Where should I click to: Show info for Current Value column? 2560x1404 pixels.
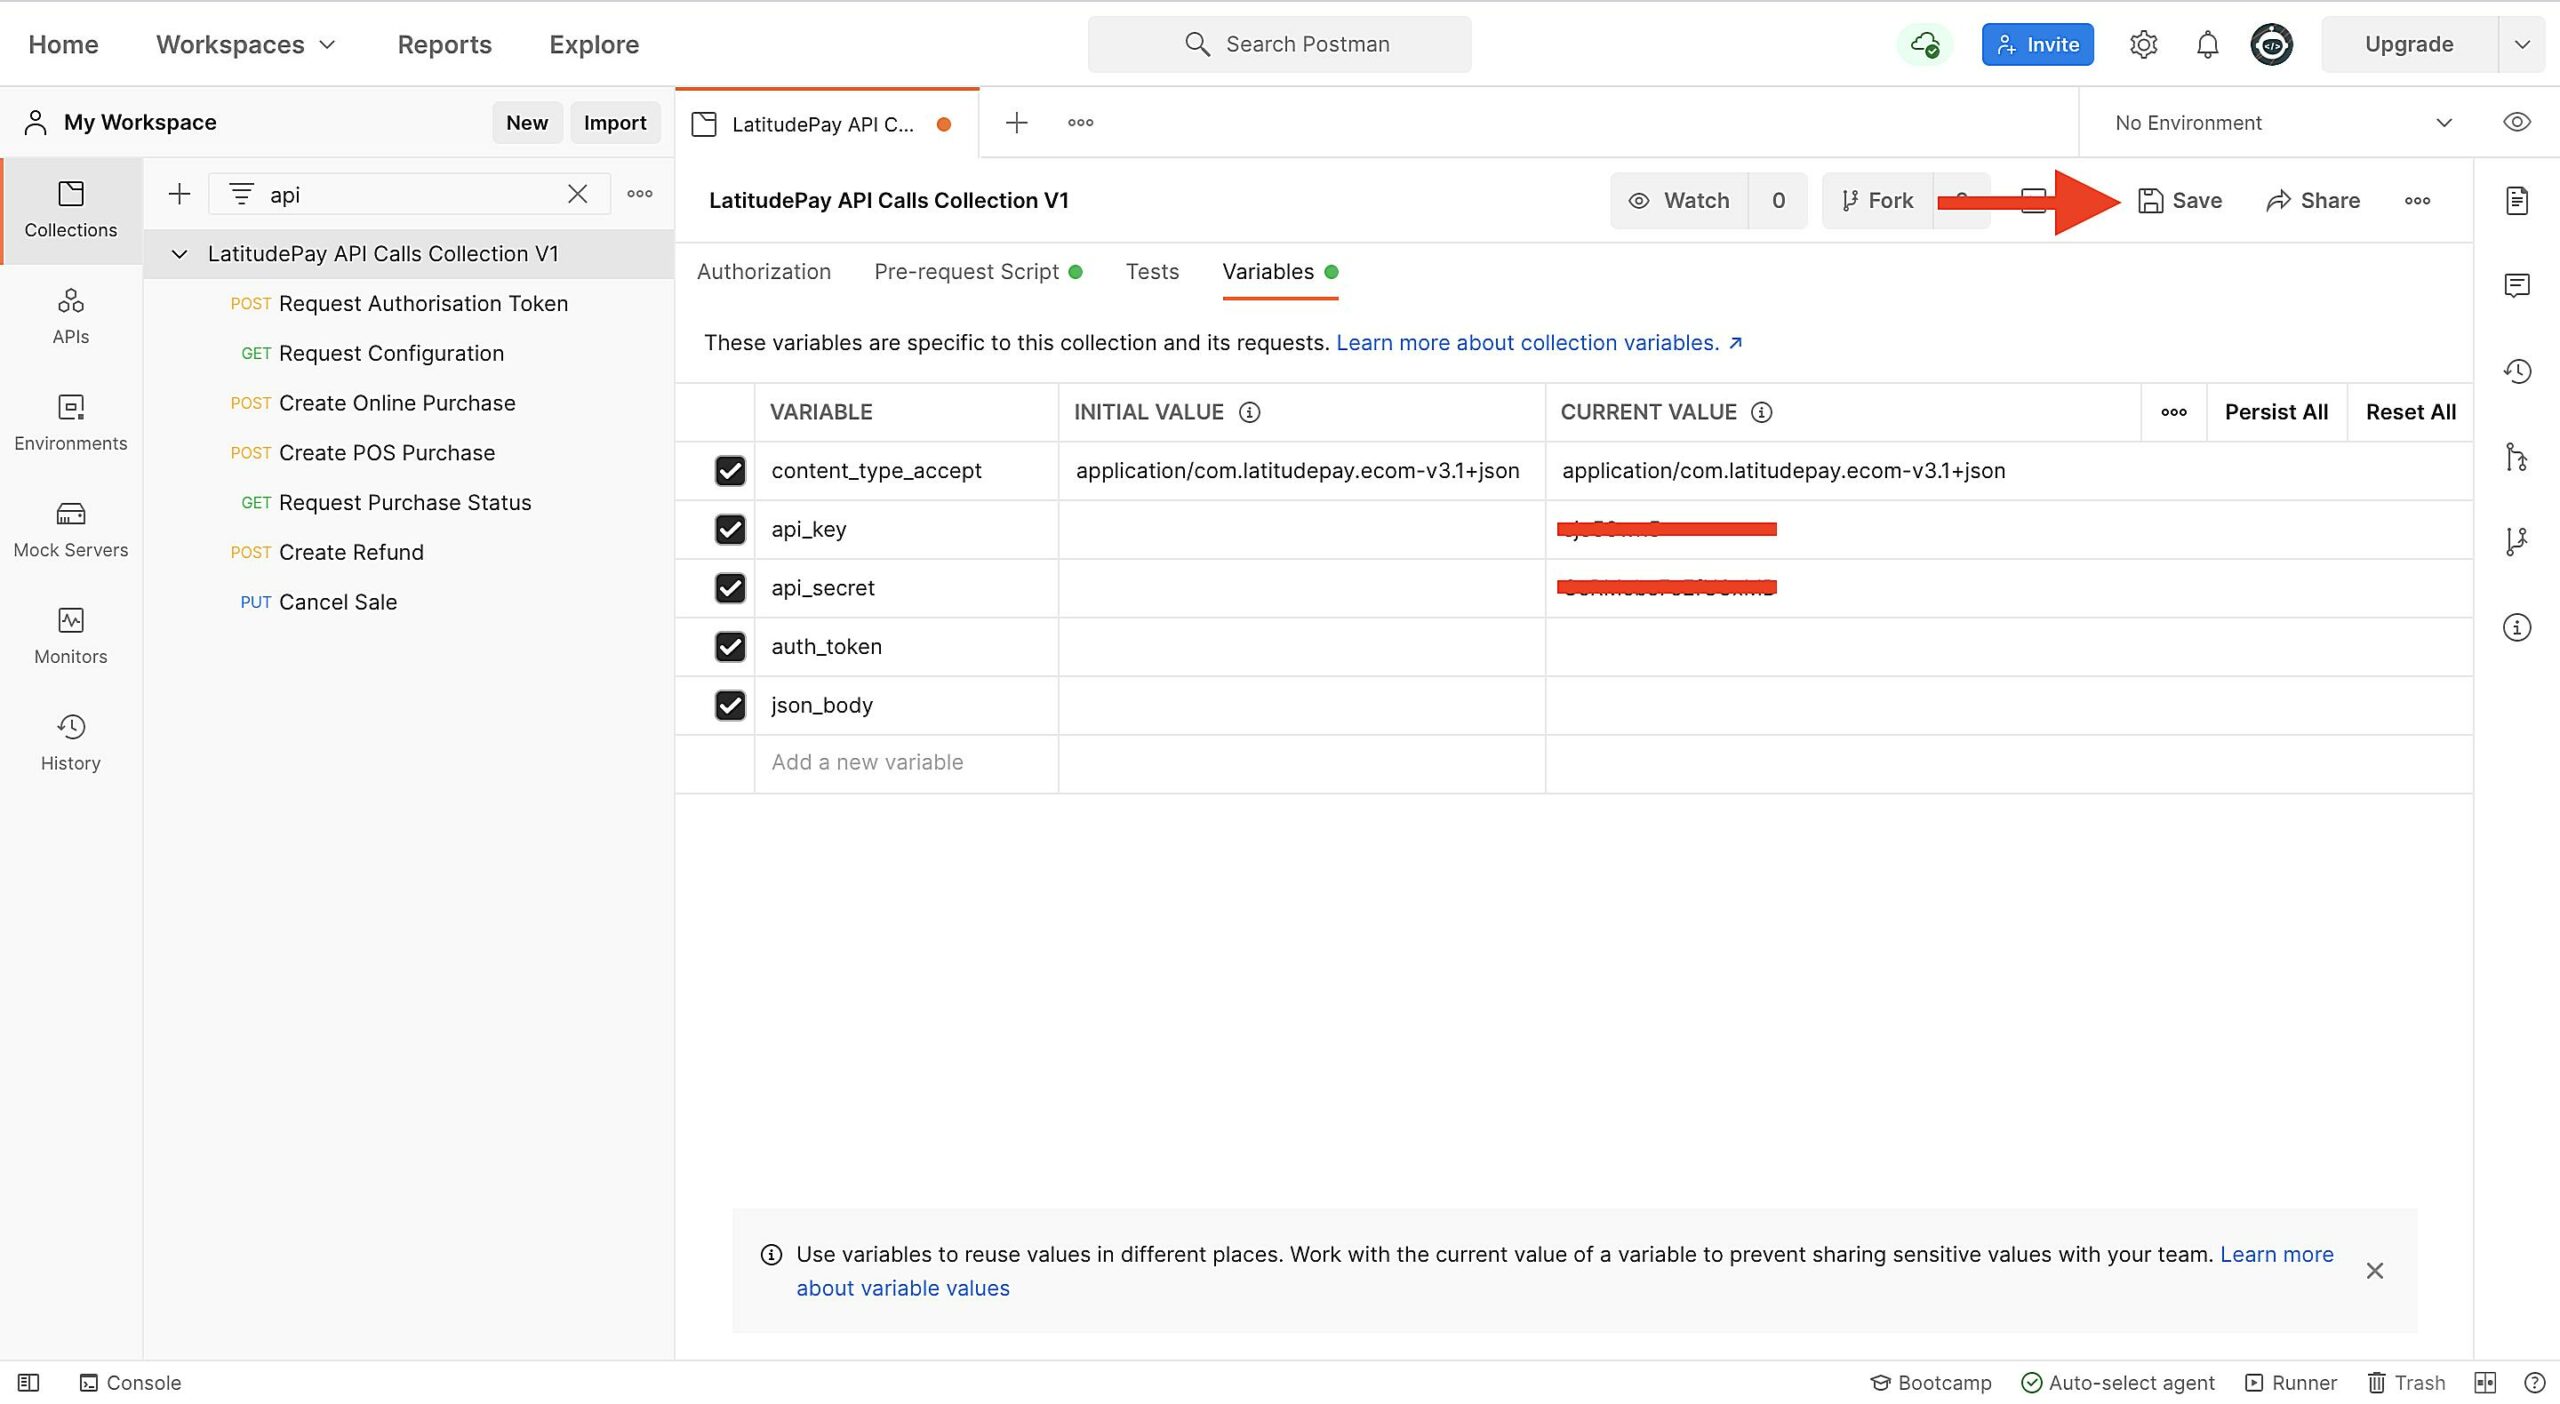pos(1761,412)
